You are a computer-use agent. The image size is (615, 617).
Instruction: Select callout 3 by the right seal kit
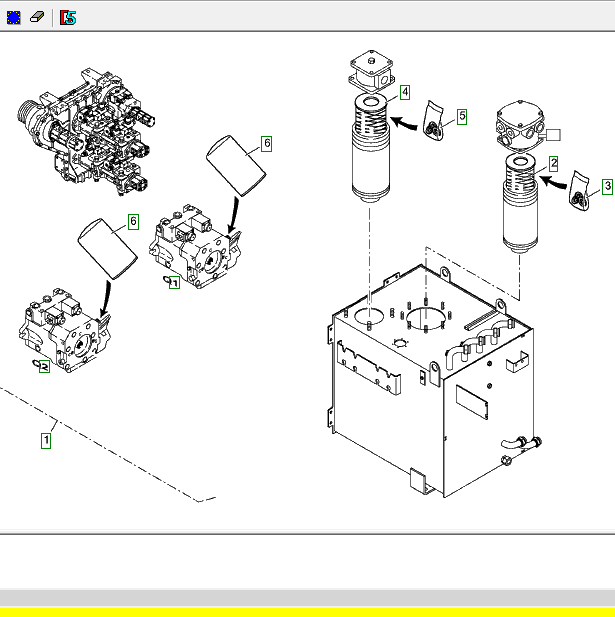(x=606, y=187)
